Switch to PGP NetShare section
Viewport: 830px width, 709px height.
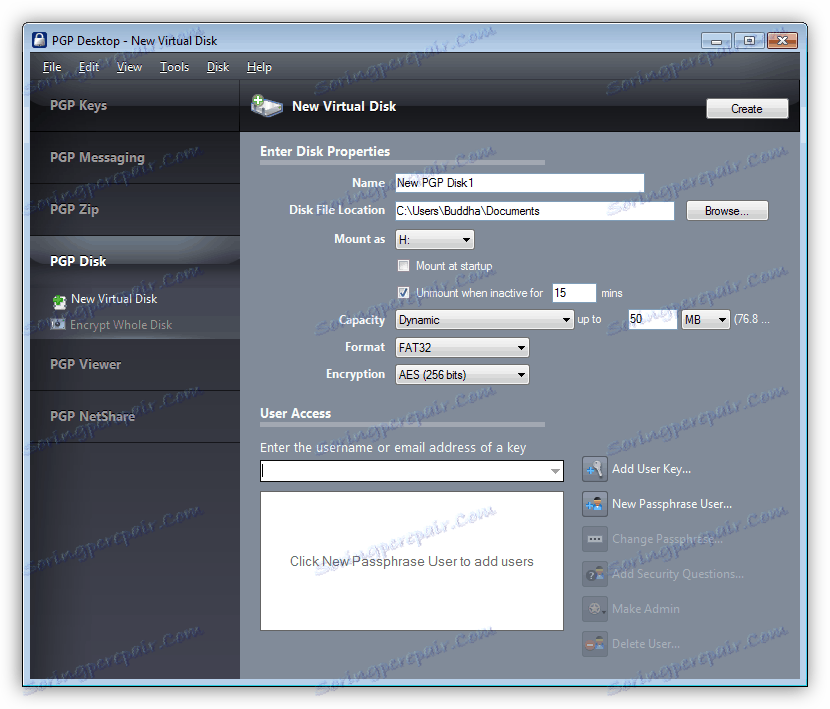135,416
